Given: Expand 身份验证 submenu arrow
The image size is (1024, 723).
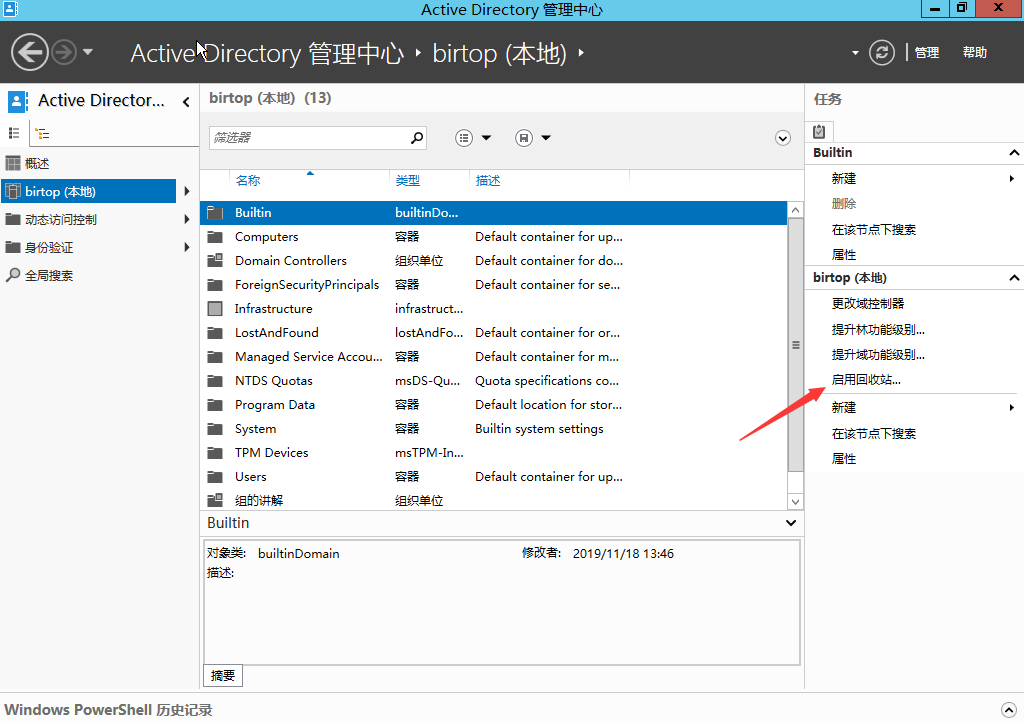Looking at the screenshot, I should click(x=187, y=247).
